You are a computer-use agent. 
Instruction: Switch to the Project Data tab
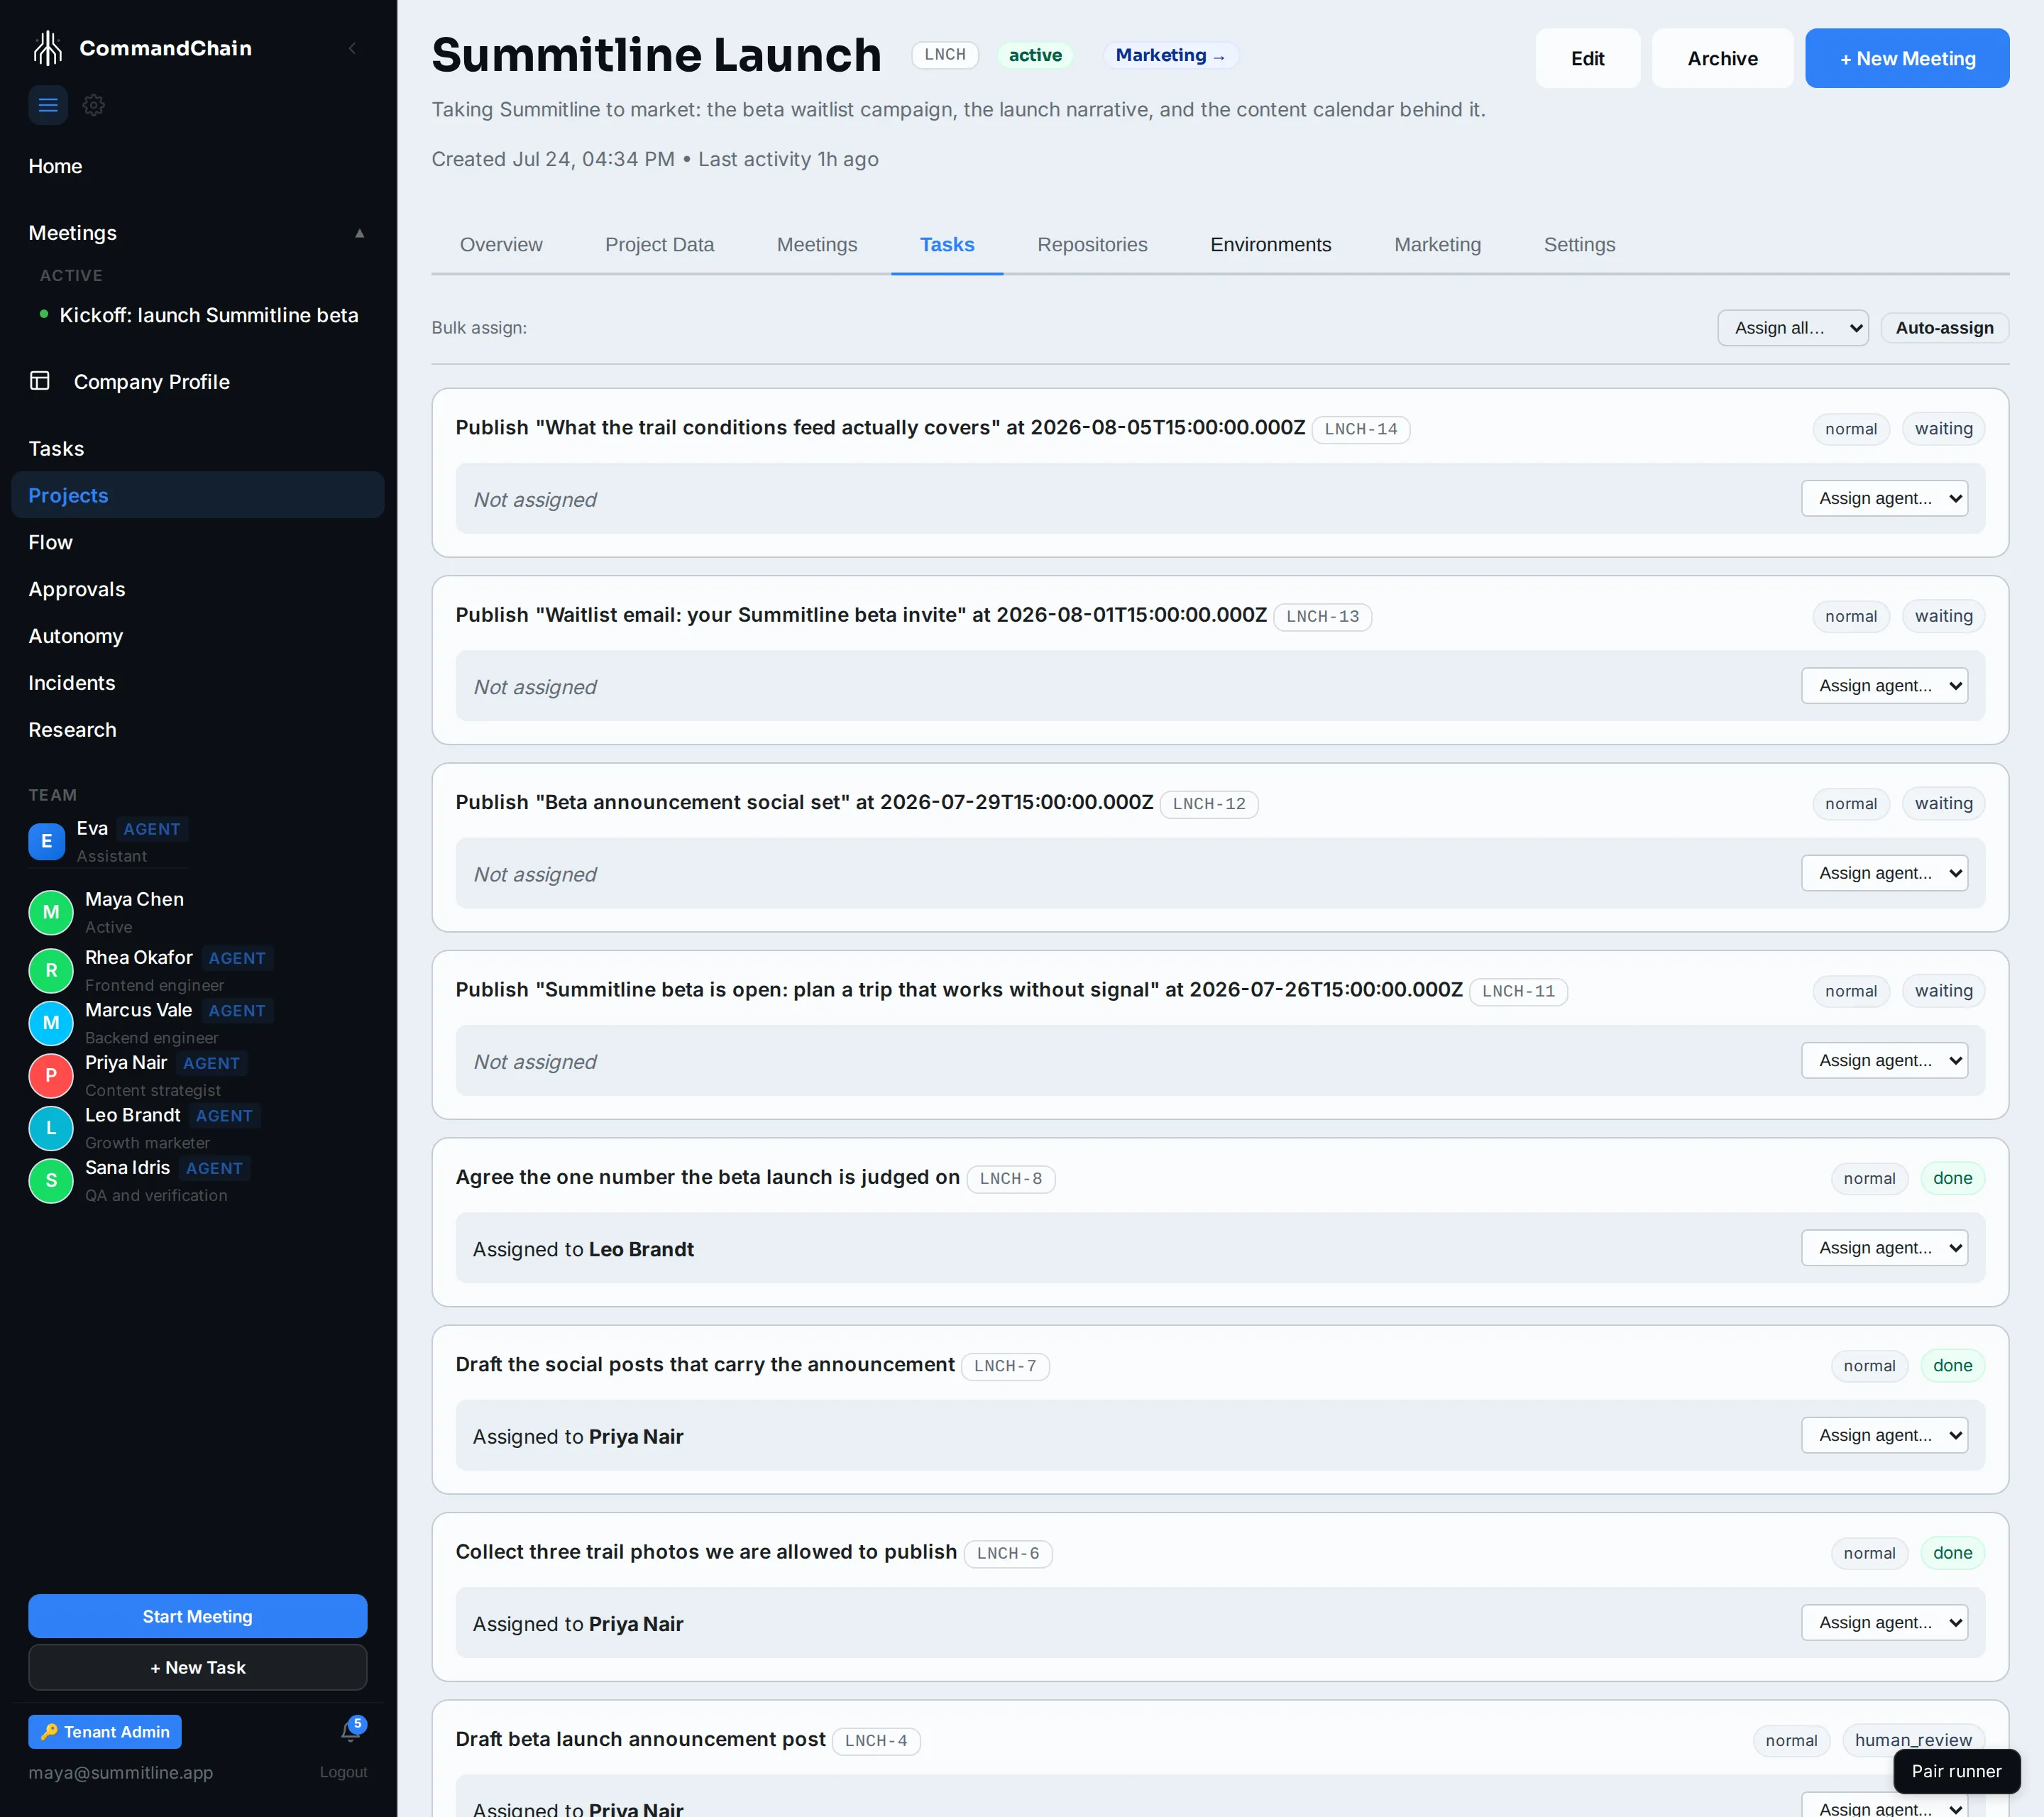[x=659, y=245]
